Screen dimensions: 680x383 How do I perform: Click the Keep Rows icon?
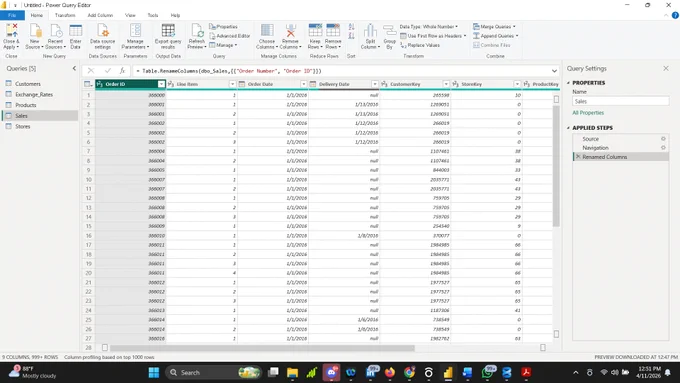315,31
